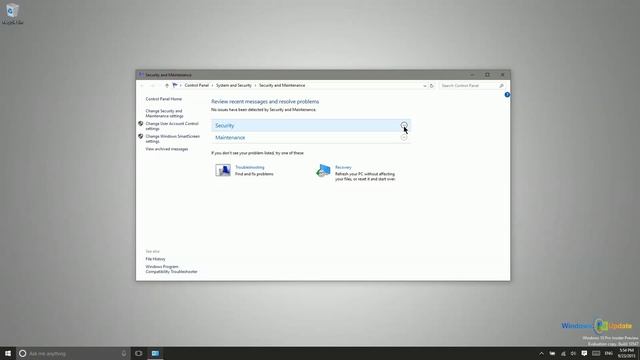Expand the Maintenance section chevron

click(x=404, y=138)
